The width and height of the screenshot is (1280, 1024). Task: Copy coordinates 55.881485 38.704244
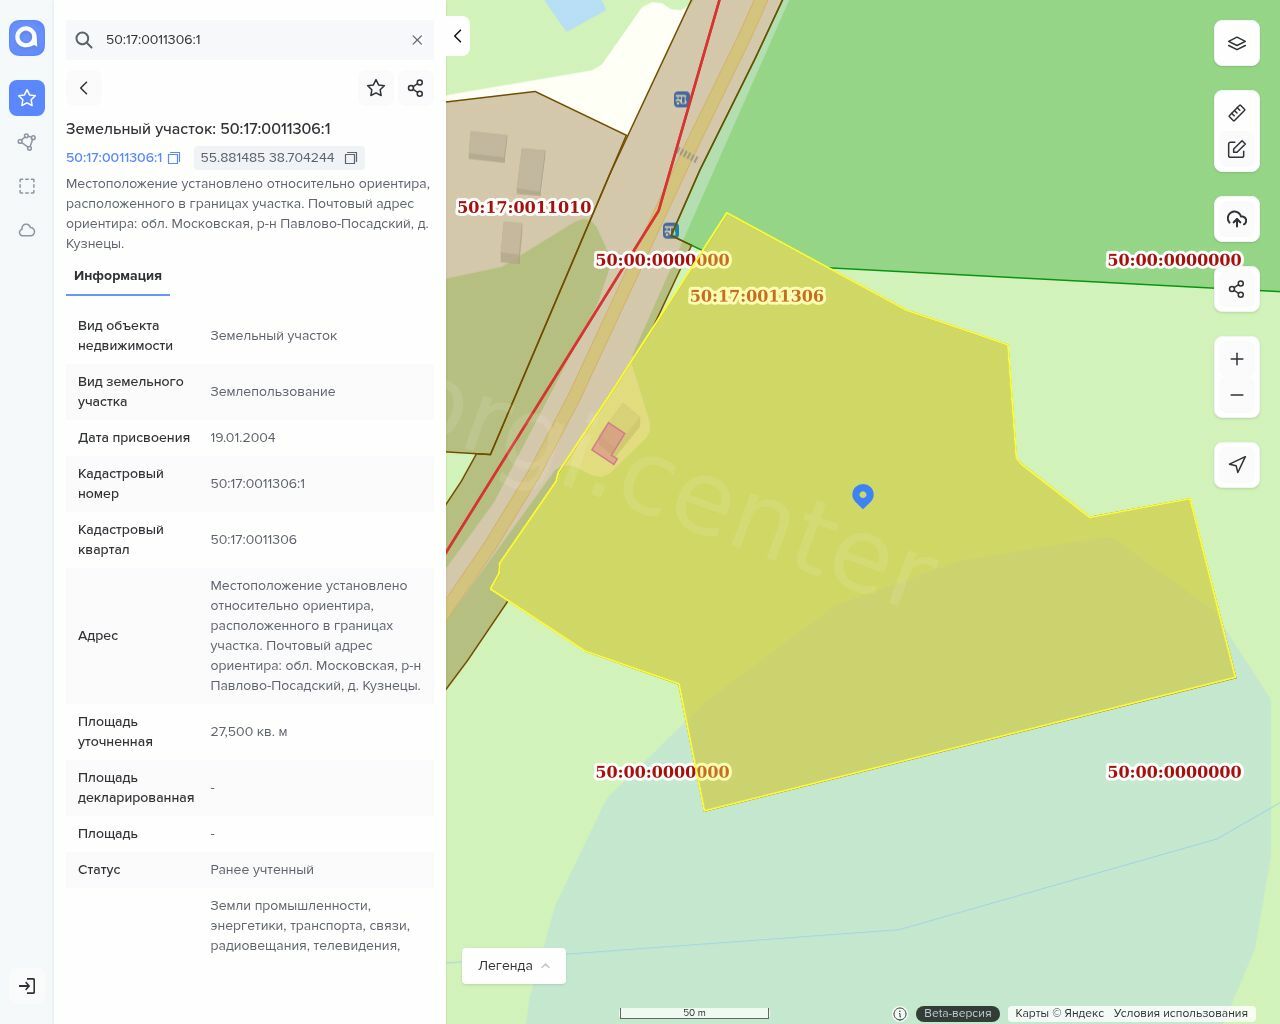pyautogui.click(x=351, y=158)
